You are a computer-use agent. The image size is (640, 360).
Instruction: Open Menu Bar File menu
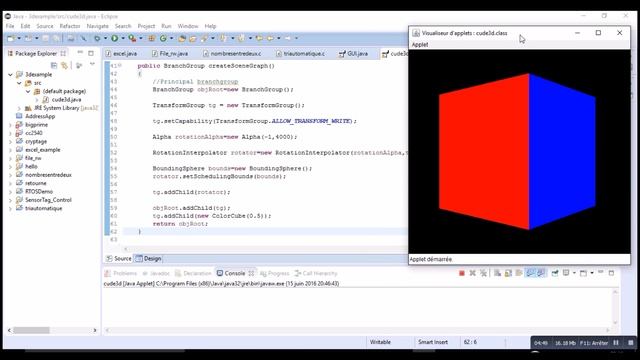click(x=10, y=26)
